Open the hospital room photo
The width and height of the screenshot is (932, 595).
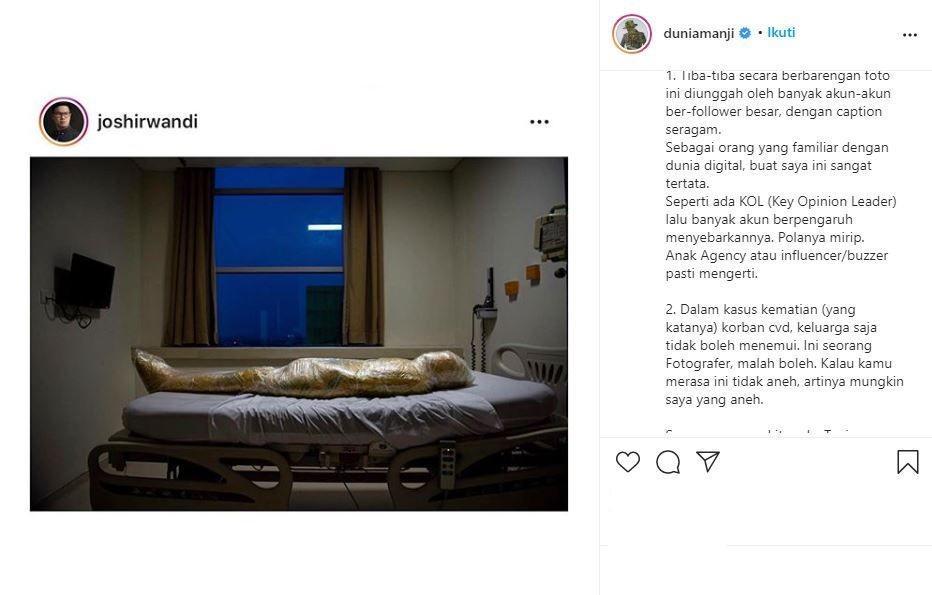click(299, 333)
